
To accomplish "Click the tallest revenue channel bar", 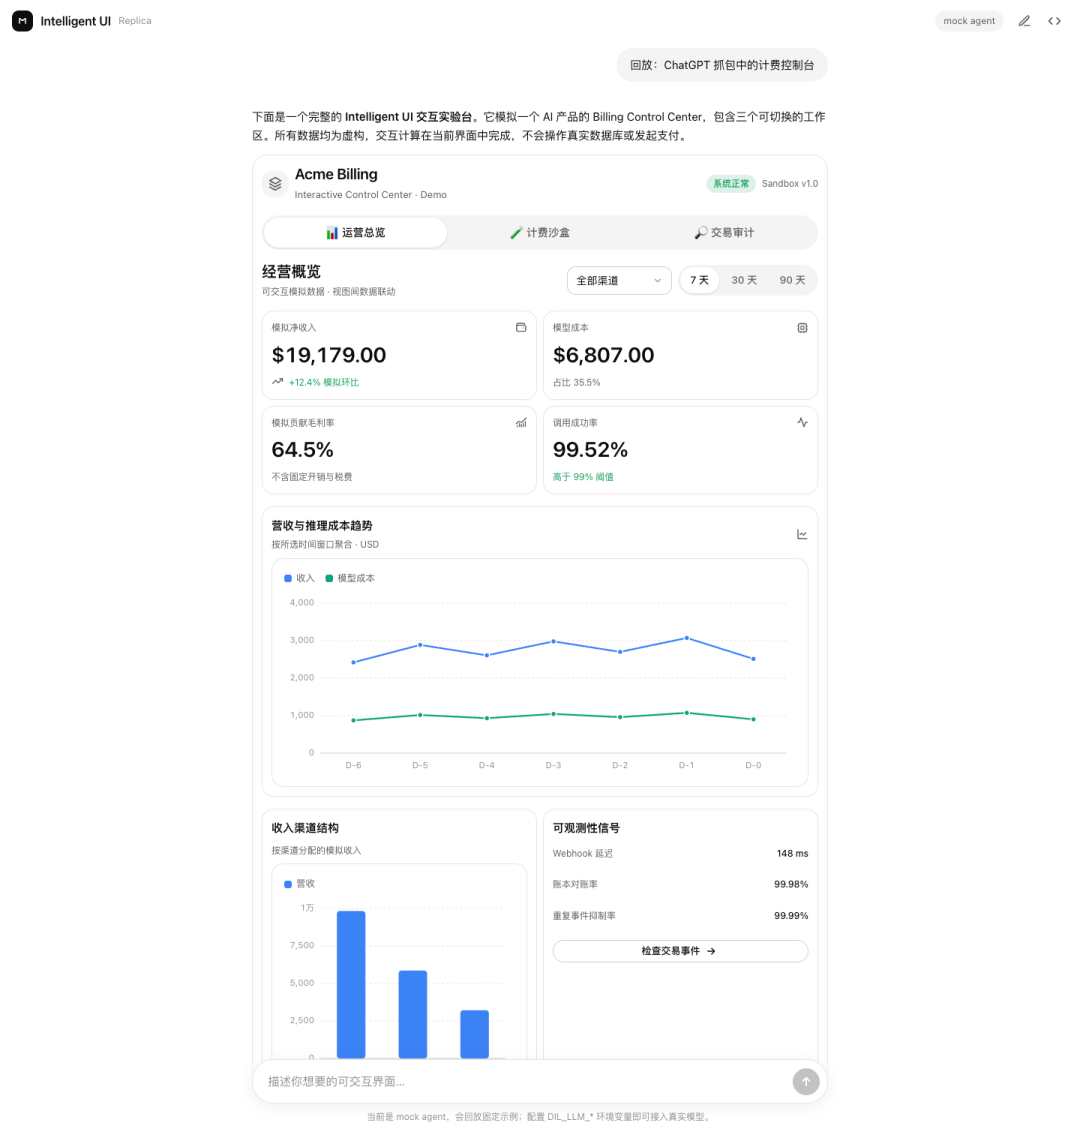I will point(351,984).
